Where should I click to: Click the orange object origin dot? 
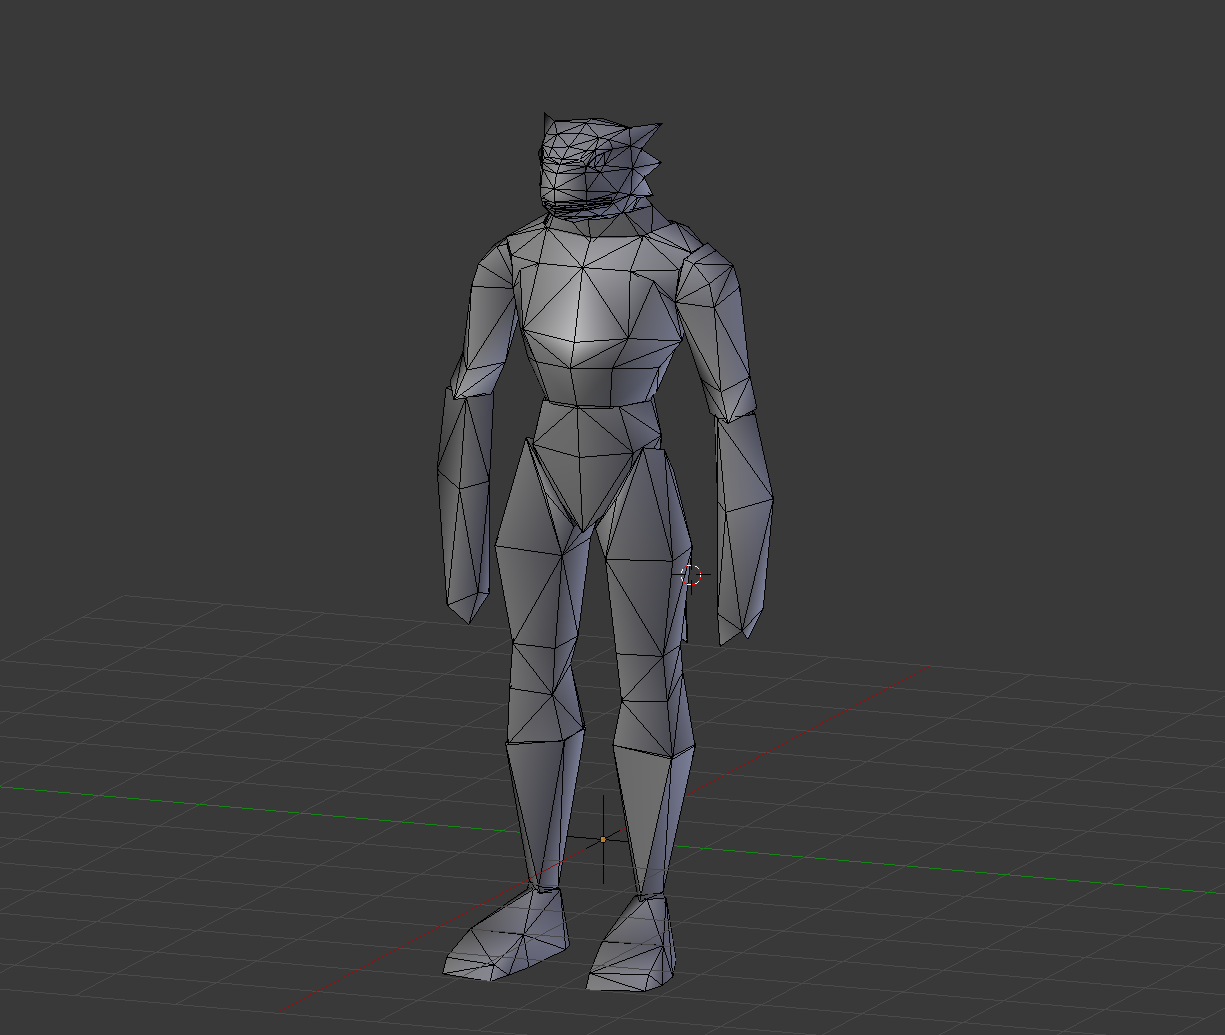[603, 840]
